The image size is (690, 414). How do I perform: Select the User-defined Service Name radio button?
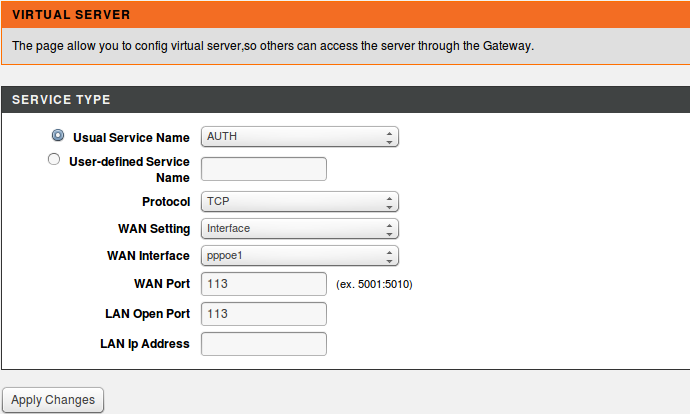[x=54, y=159]
